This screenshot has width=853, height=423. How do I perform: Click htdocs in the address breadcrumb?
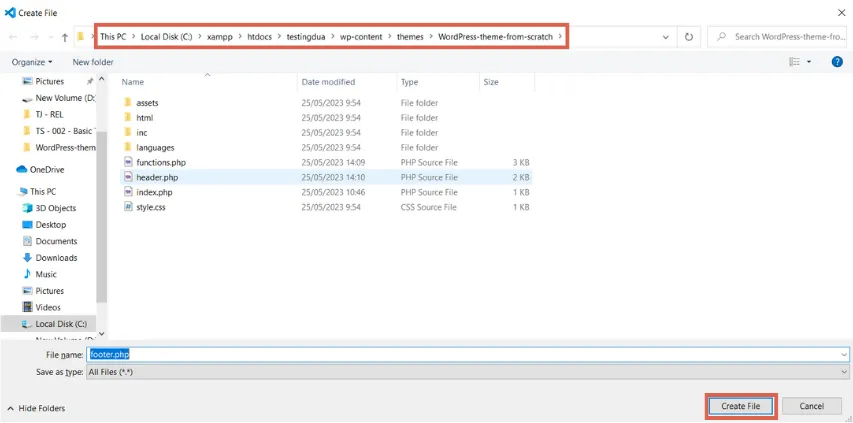[x=259, y=37]
